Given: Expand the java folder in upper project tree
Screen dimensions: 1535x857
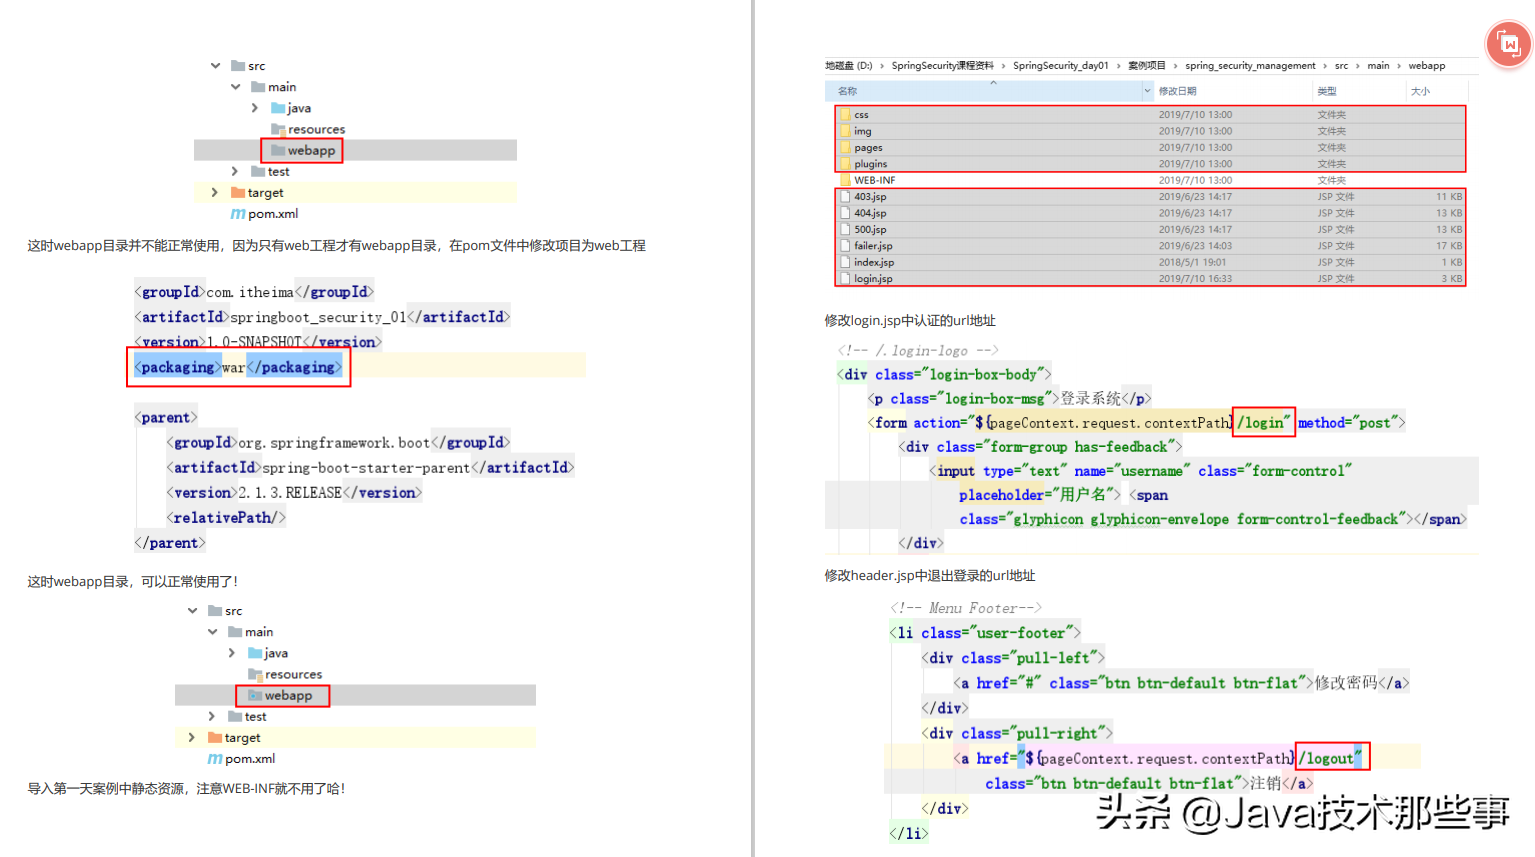Looking at the screenshot, I should pyautogui.click(x=255, y=108).
